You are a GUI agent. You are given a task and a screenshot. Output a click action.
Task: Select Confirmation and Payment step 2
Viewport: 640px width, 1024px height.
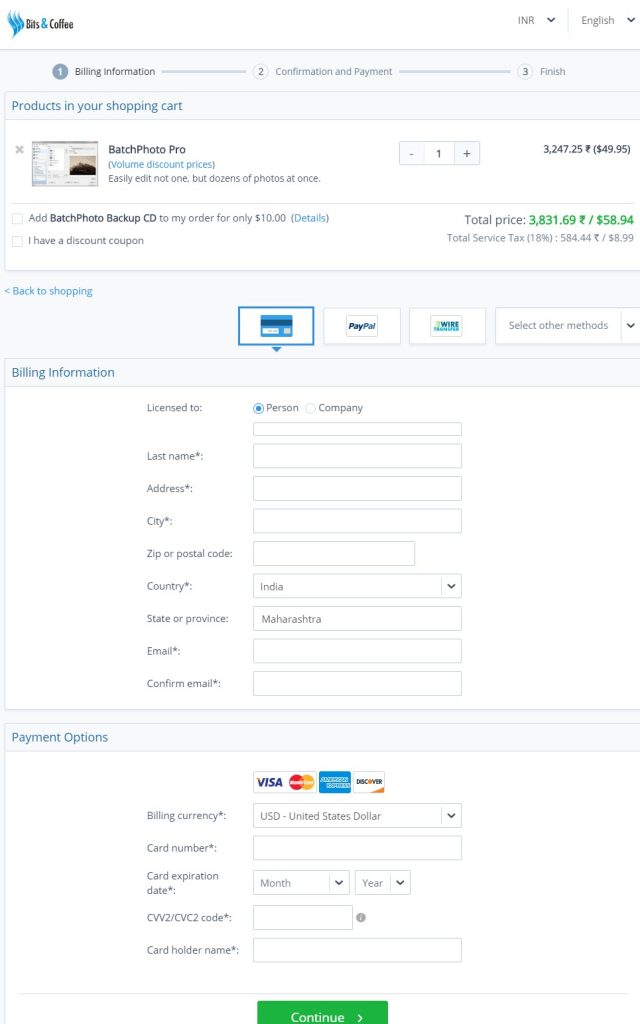(323, 72)
